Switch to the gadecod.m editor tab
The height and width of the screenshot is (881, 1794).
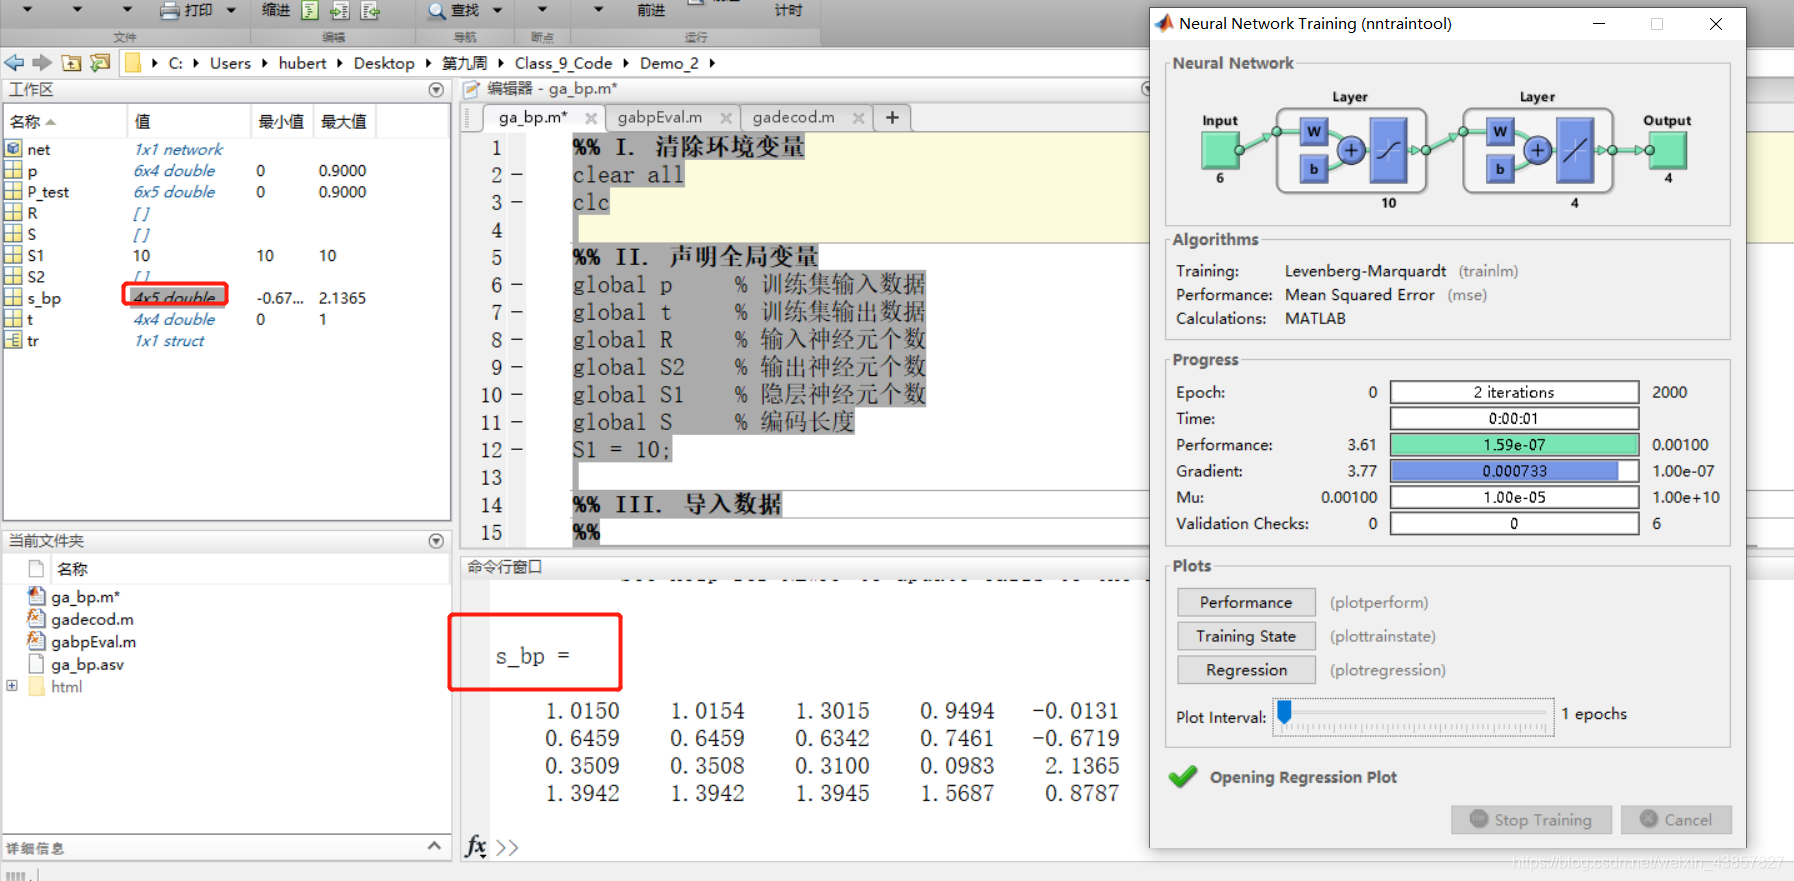[x=794, y=118]
